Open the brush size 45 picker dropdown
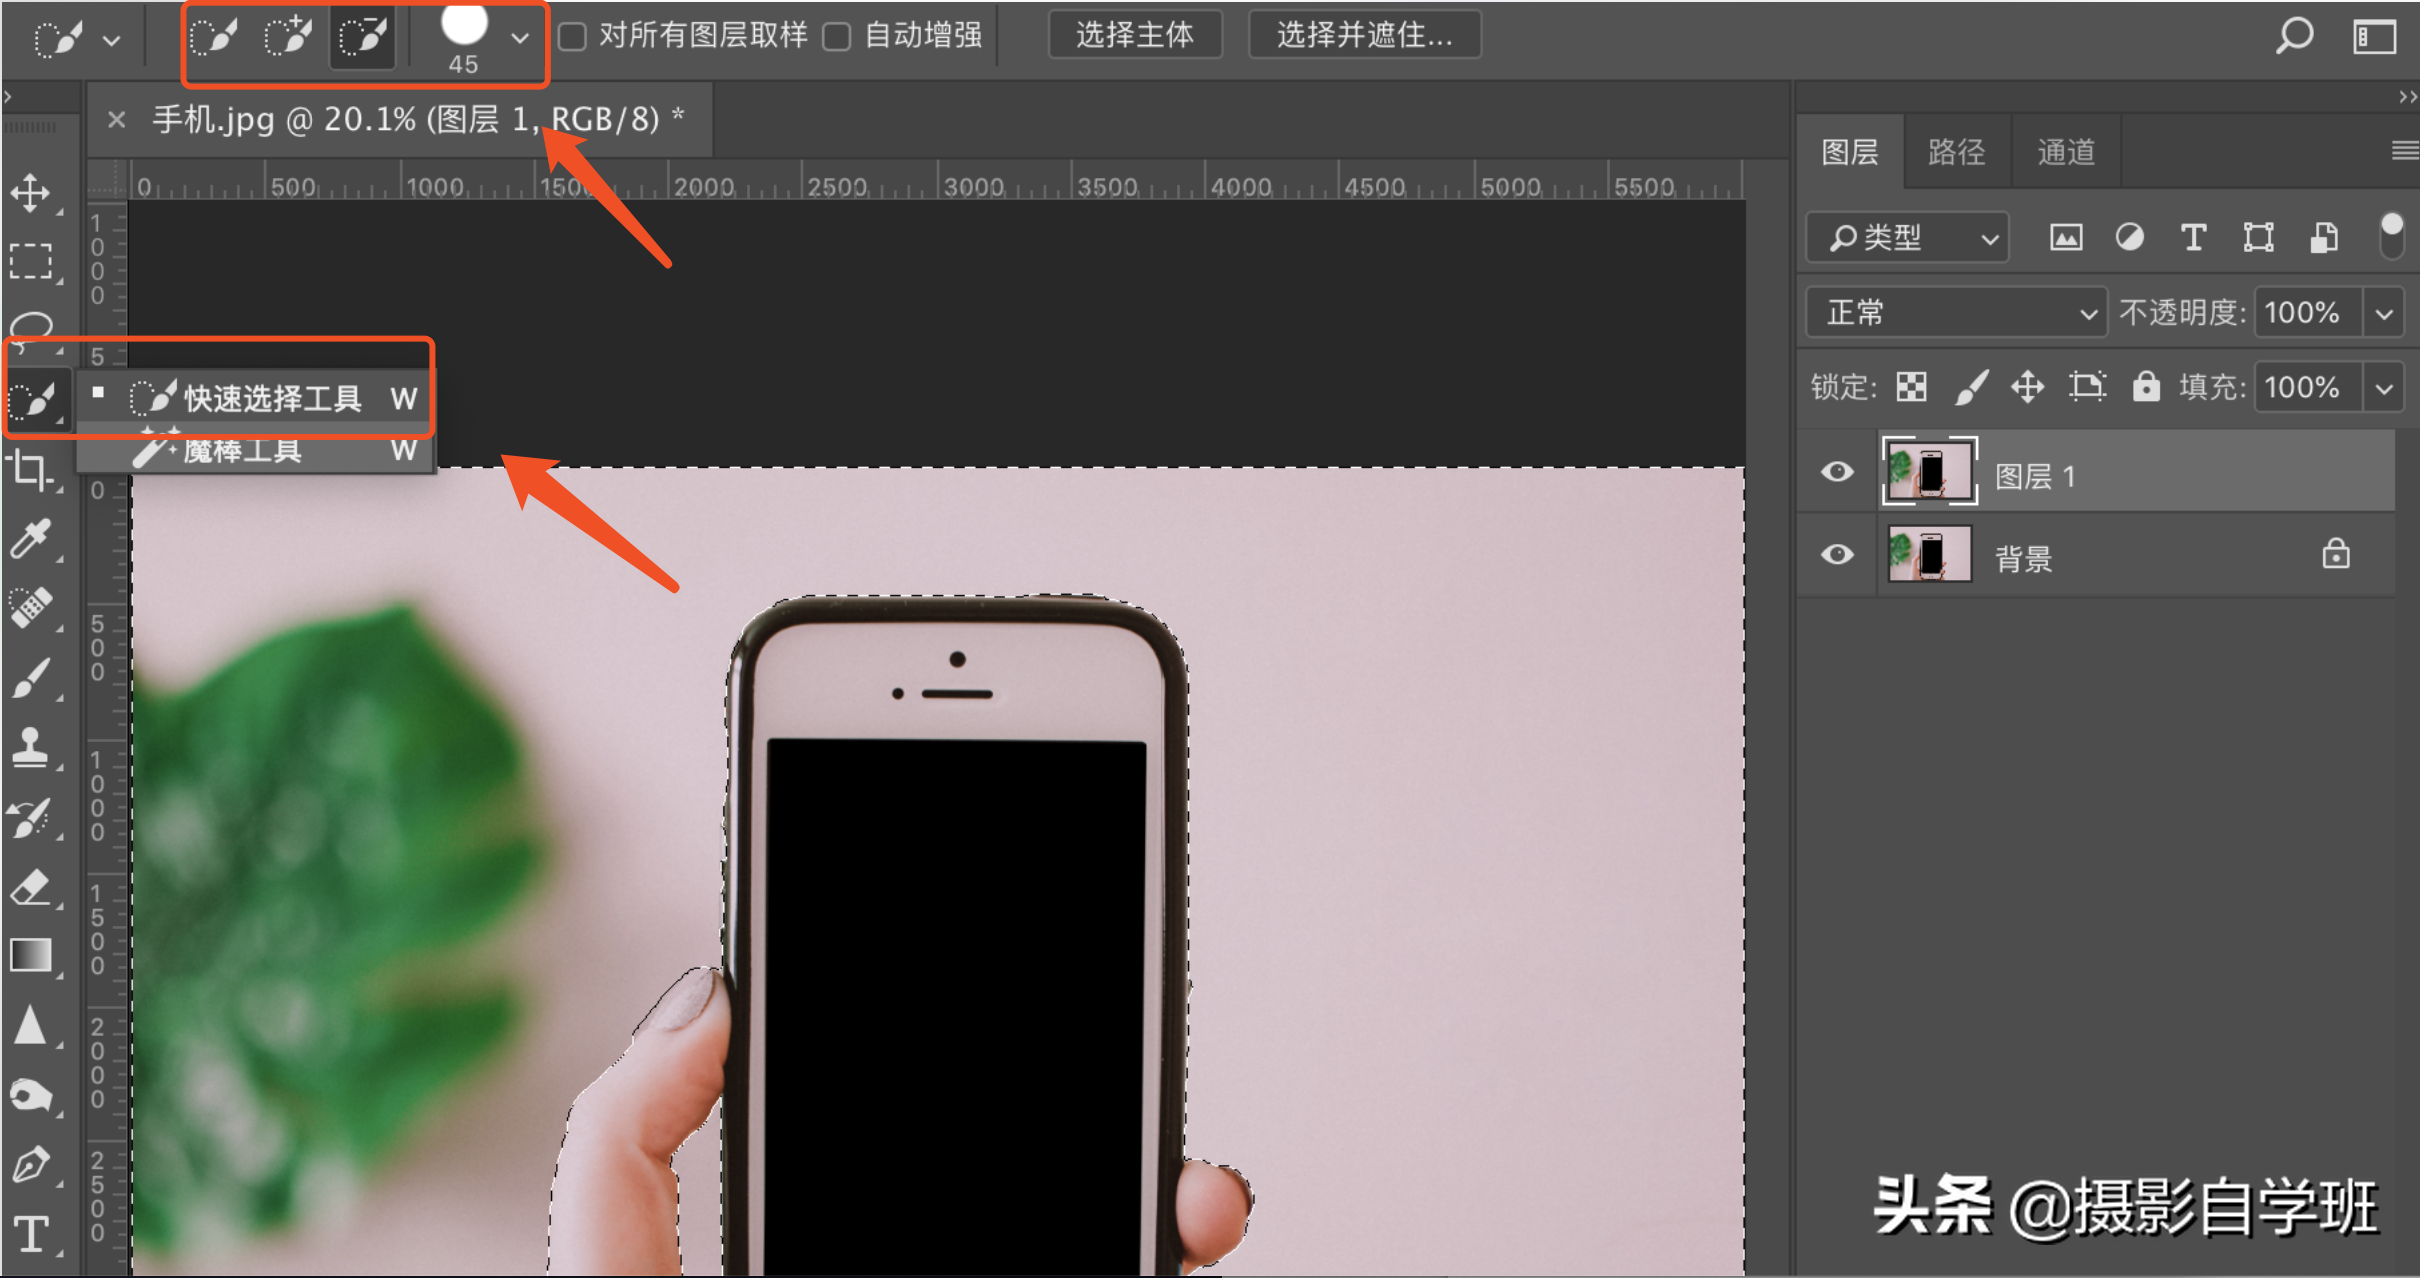This screenshot has height=1278, width=2420. pyautogui.click(x=519, y=38)
